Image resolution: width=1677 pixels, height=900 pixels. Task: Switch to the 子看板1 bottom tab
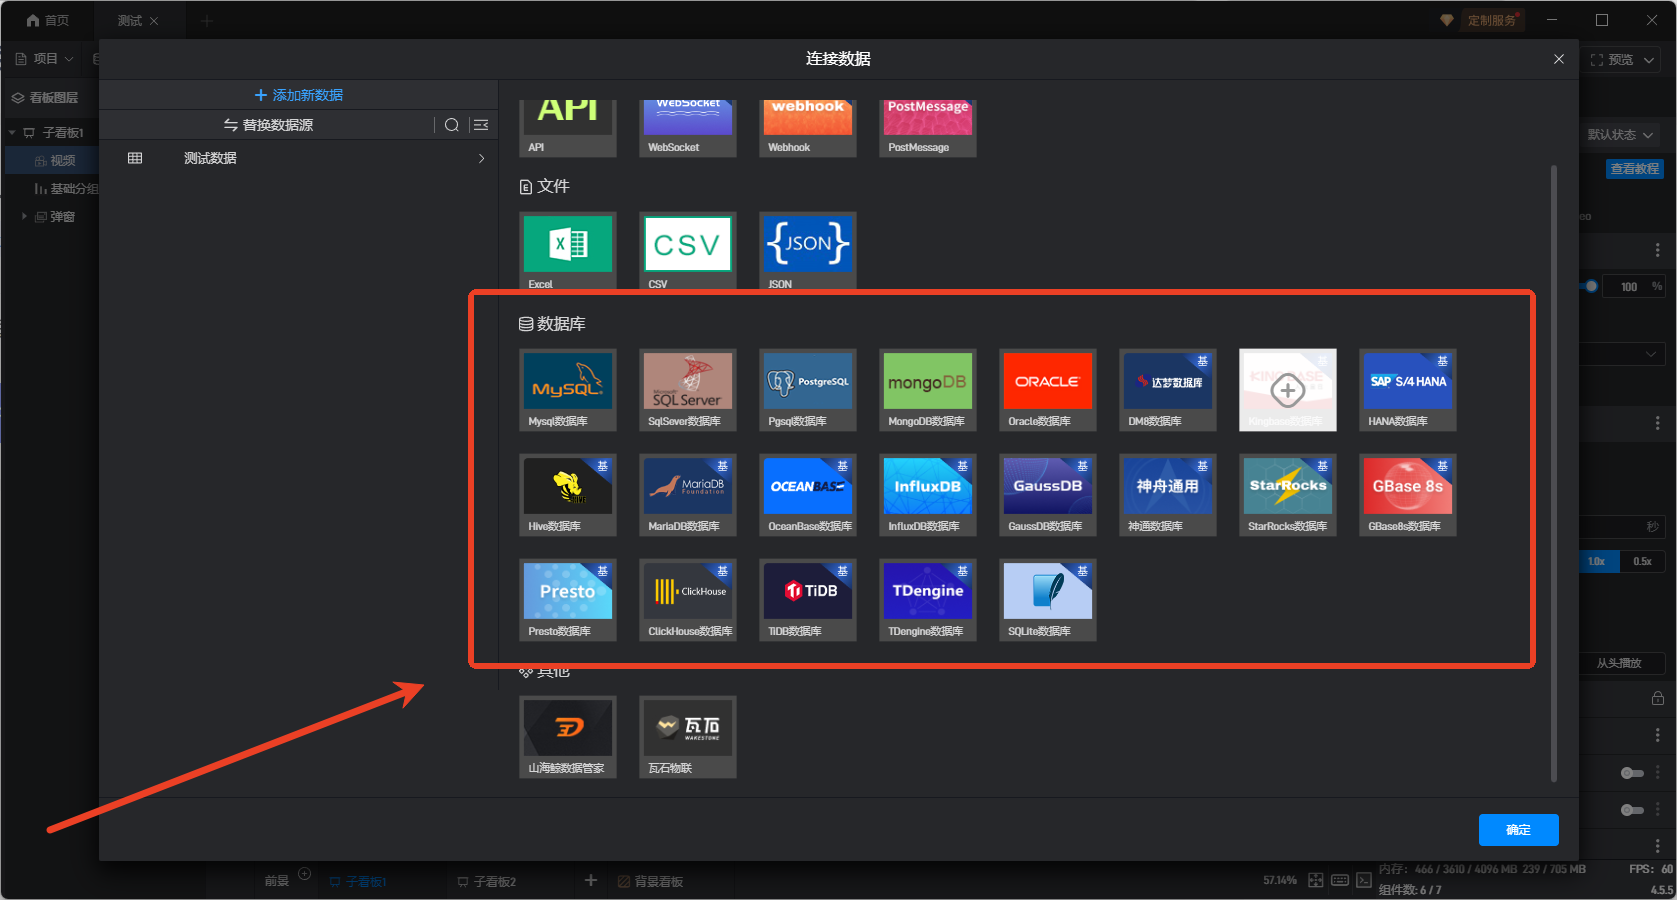(358, 882)
